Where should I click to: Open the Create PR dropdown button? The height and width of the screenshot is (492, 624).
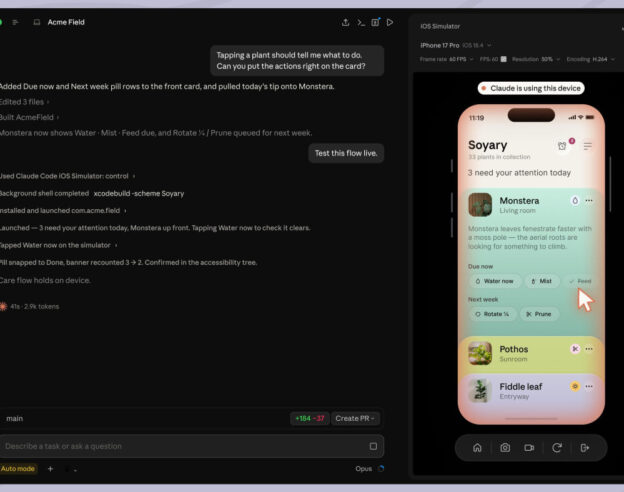355,418
